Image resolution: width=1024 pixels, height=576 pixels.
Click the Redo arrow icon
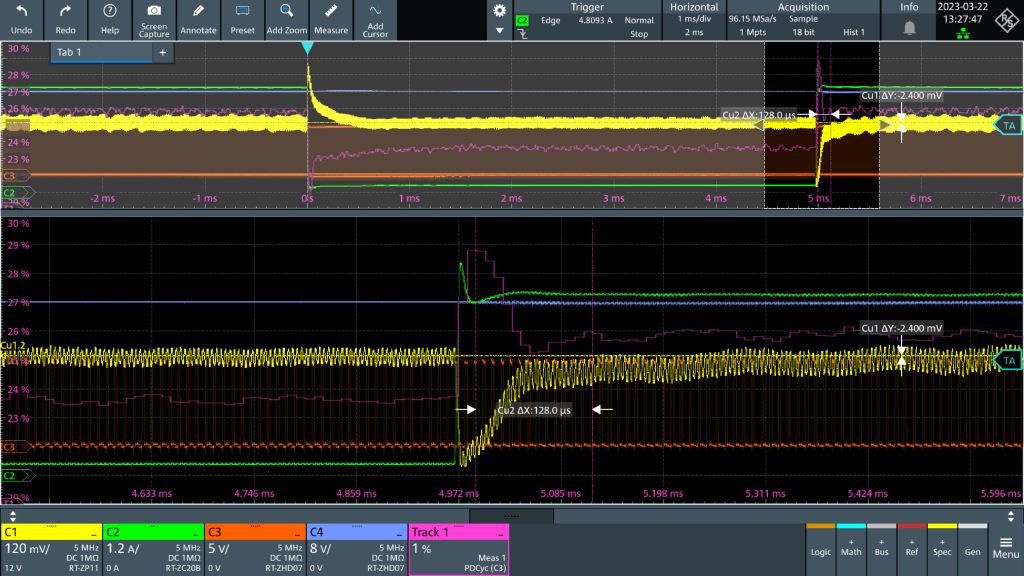pyautogui.click(x=66, y=12)
